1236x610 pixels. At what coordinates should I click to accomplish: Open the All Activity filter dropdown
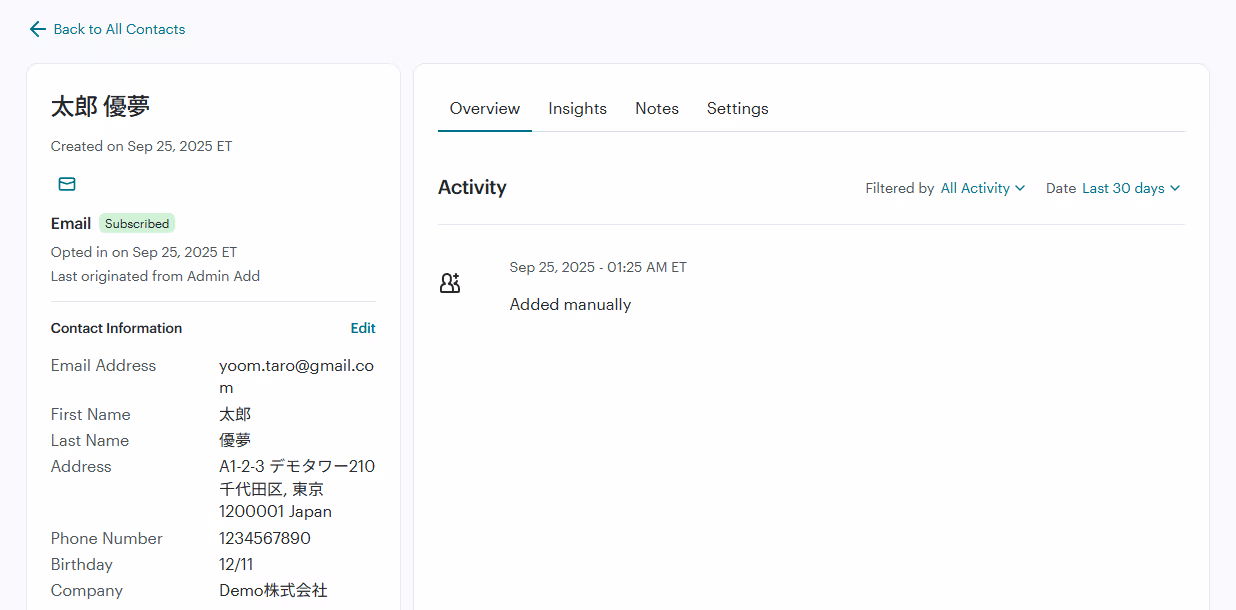tap(983, 188)
